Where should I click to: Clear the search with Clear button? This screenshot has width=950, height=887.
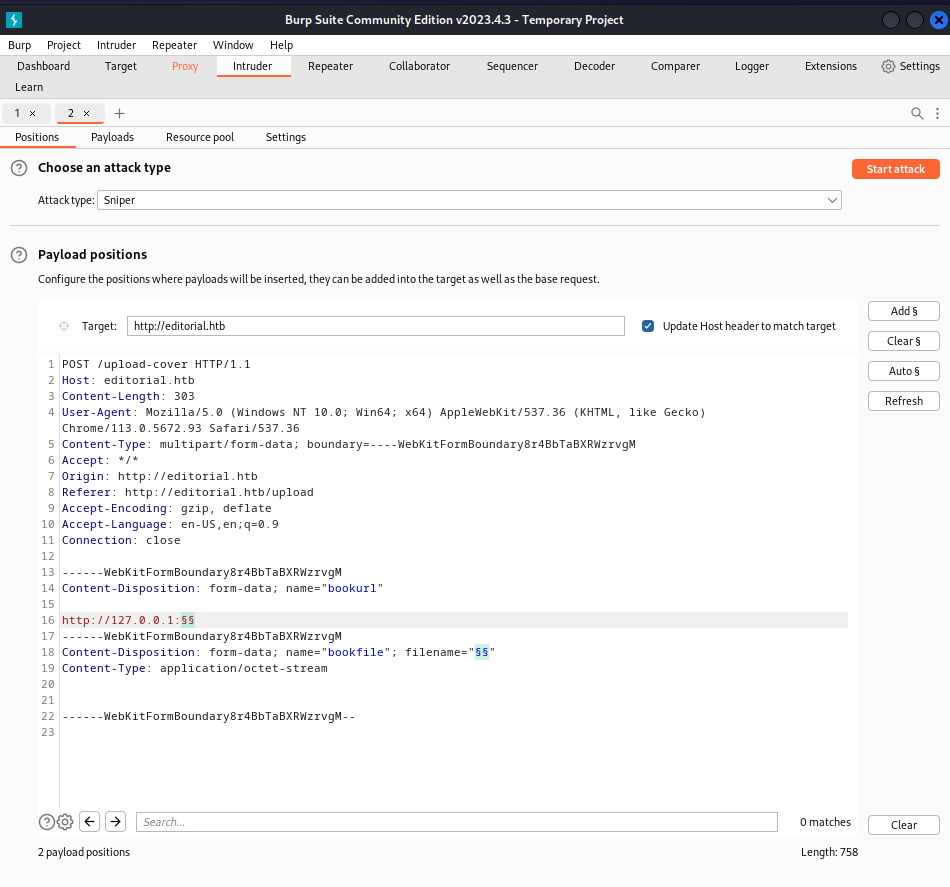(x=904, y=825)
